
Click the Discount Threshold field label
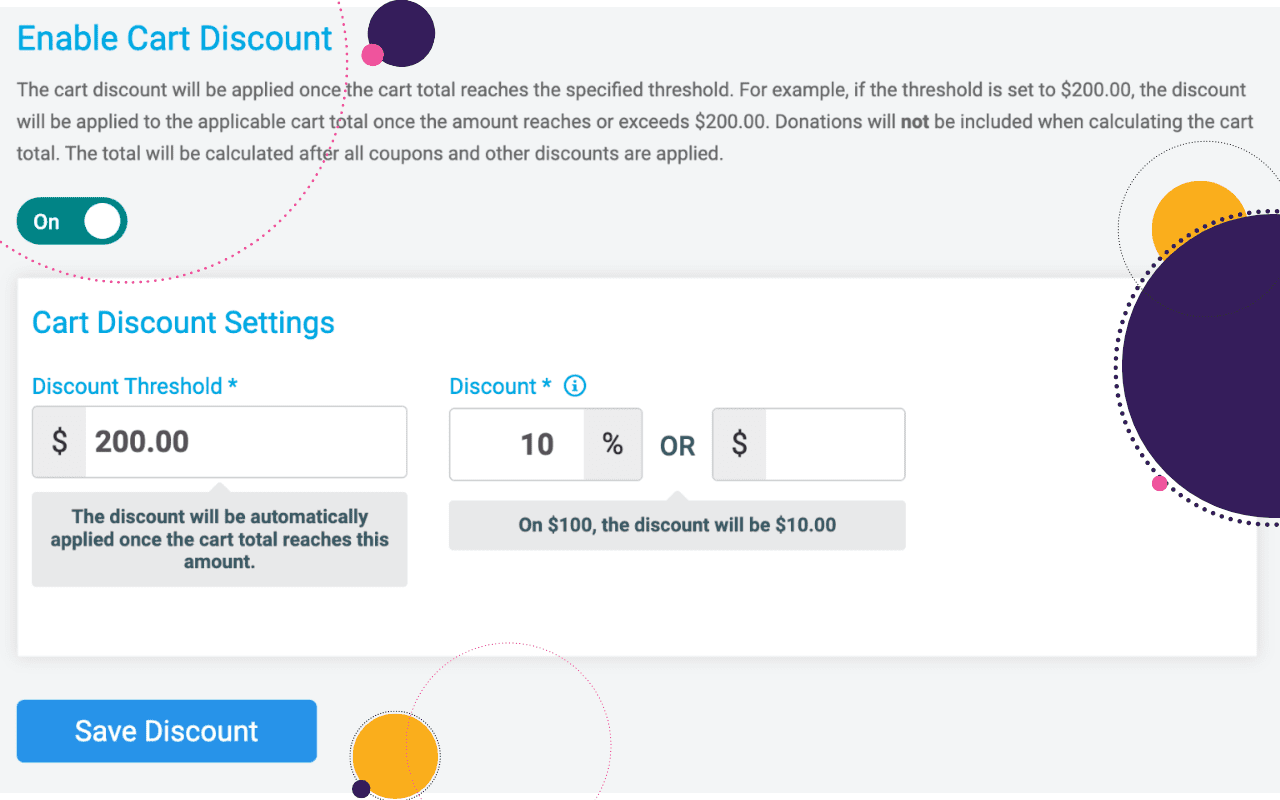(134, 386)
